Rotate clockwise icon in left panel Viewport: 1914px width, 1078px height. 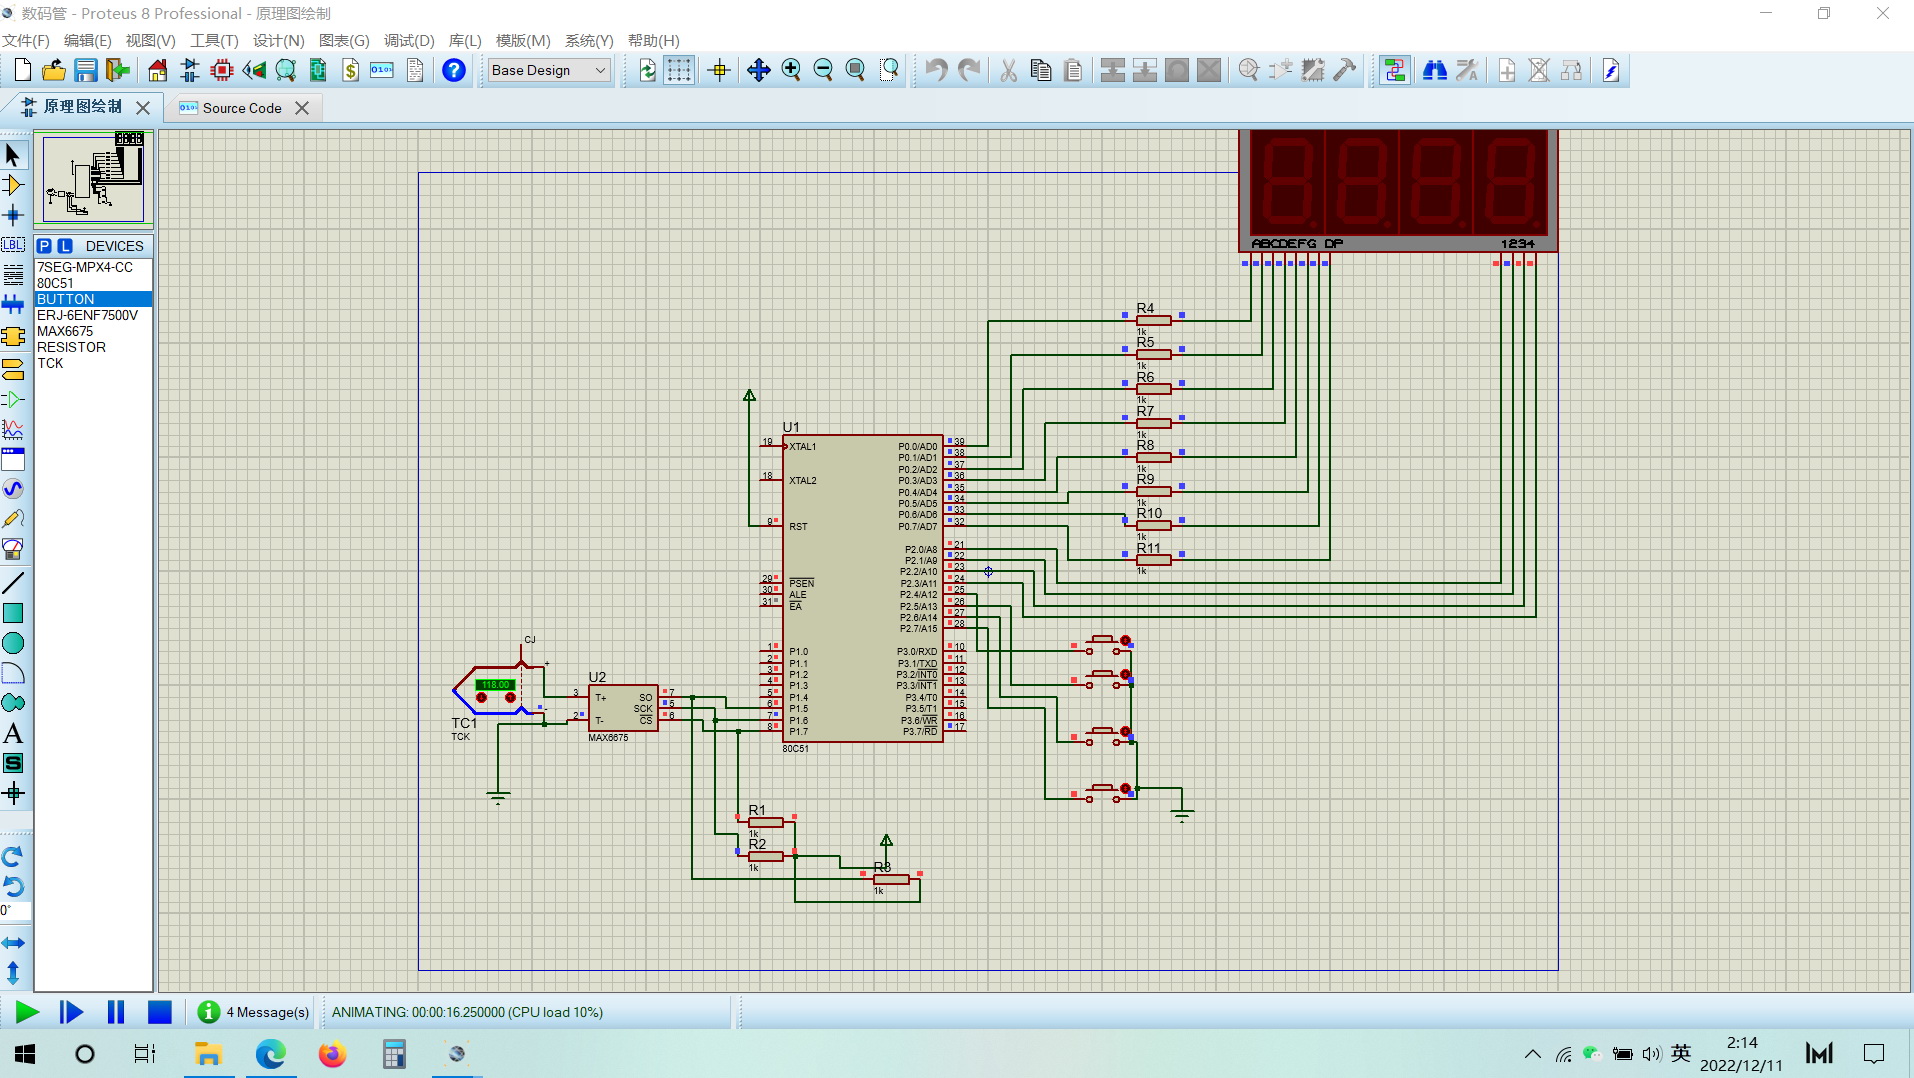pyautogui.click(x=13, y=857)
